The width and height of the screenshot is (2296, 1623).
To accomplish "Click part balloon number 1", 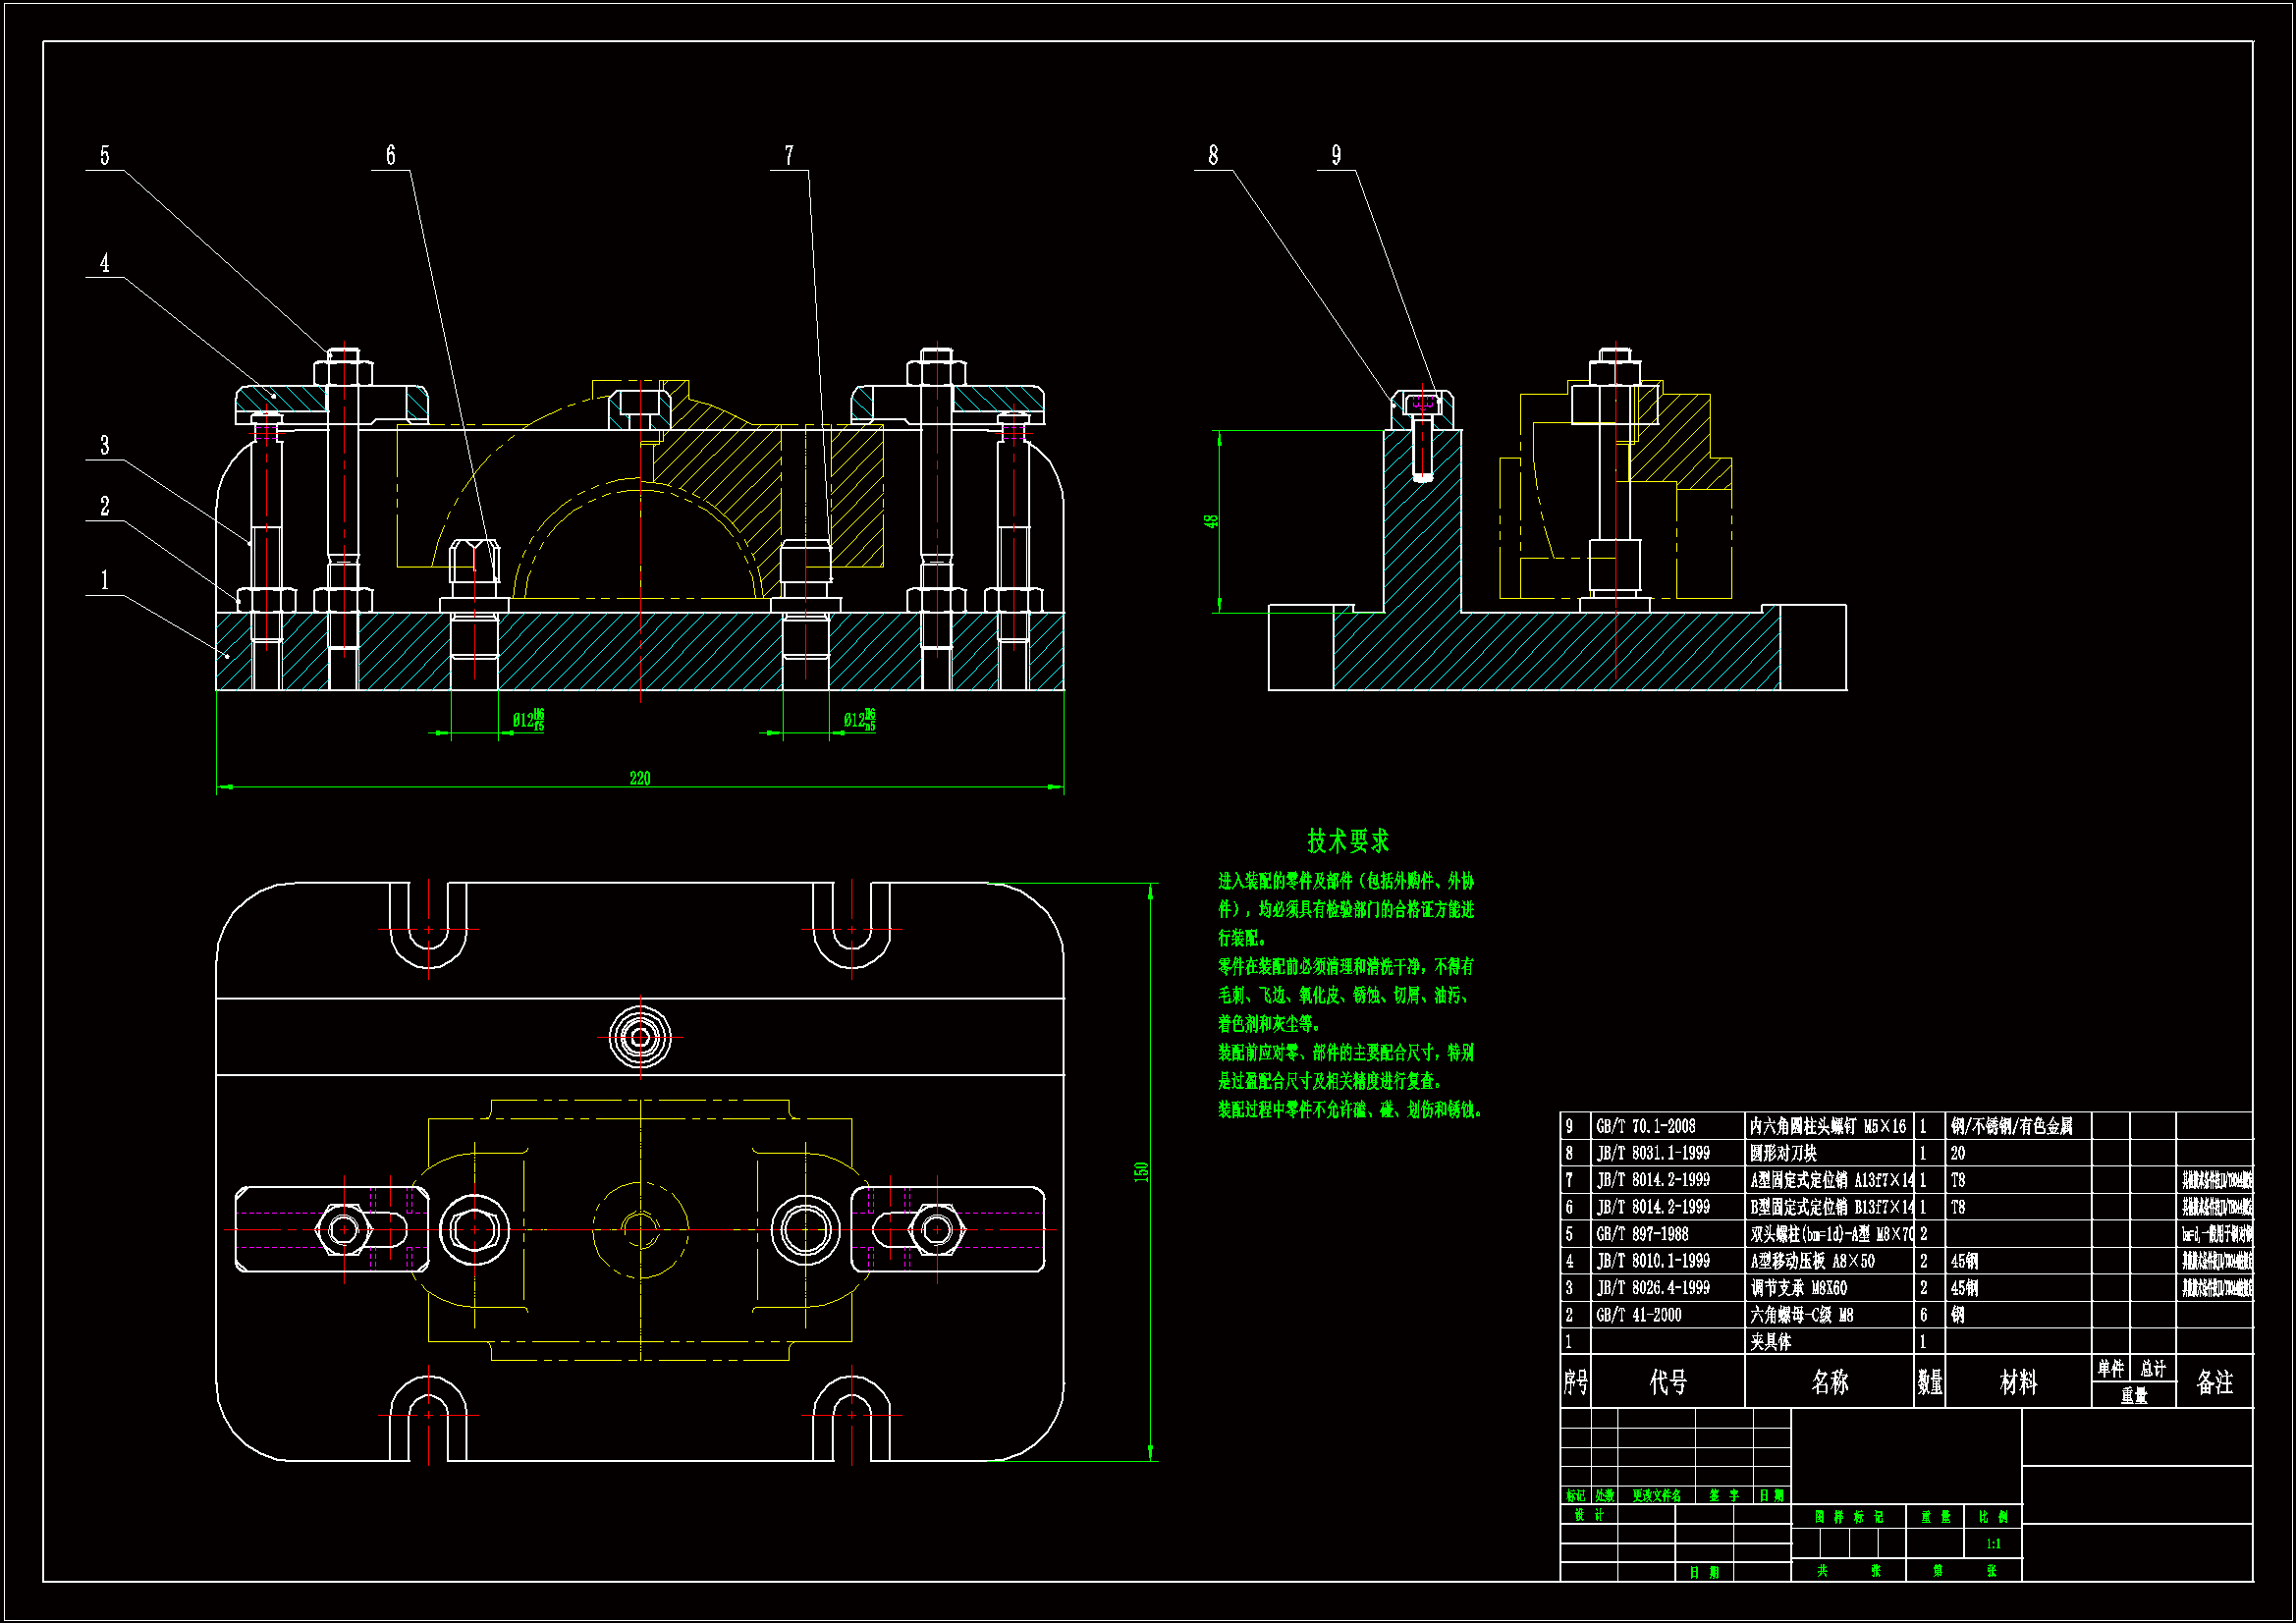I will pyautogui.click(x=105, y=581).
